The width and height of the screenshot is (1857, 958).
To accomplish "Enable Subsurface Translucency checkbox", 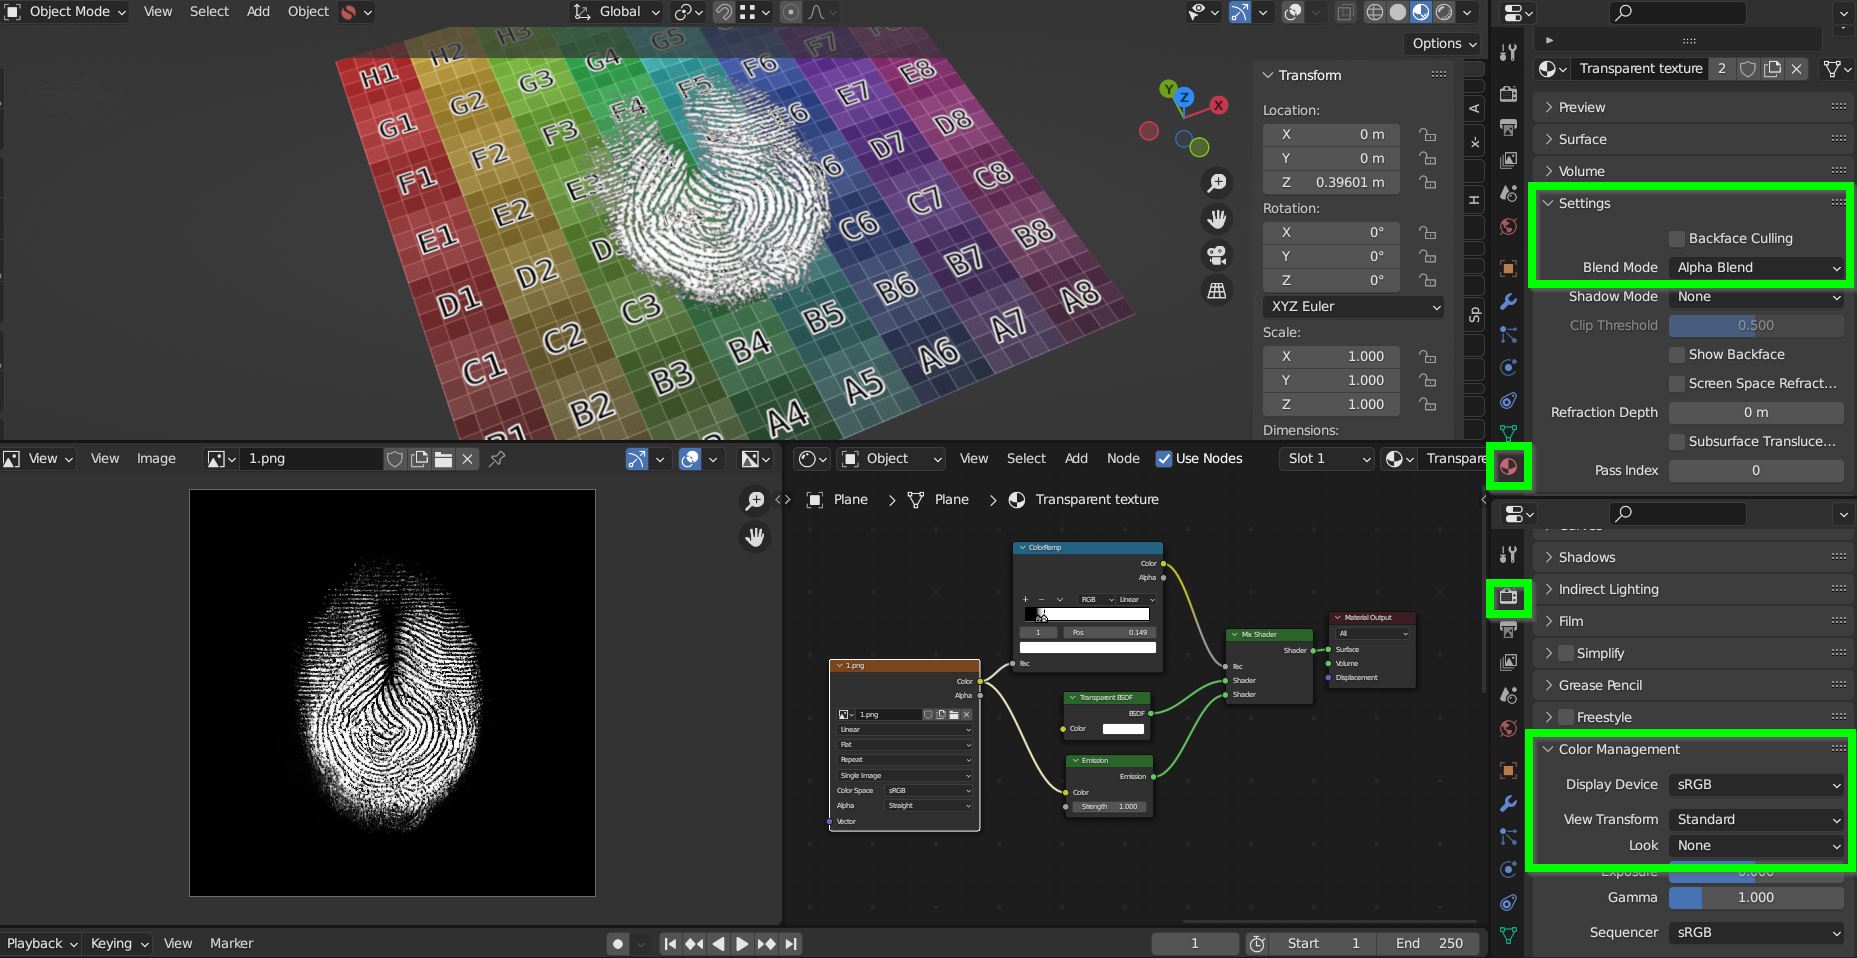I will pos(1677,441).
